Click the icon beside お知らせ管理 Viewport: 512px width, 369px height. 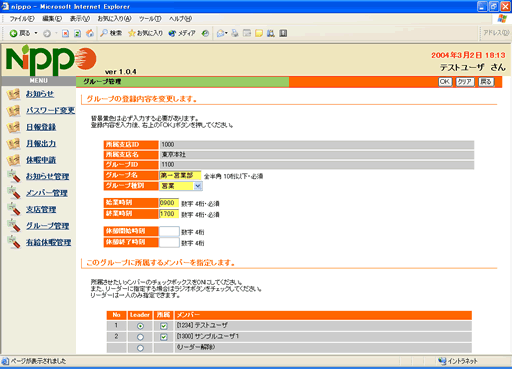(x=14, y=176)
